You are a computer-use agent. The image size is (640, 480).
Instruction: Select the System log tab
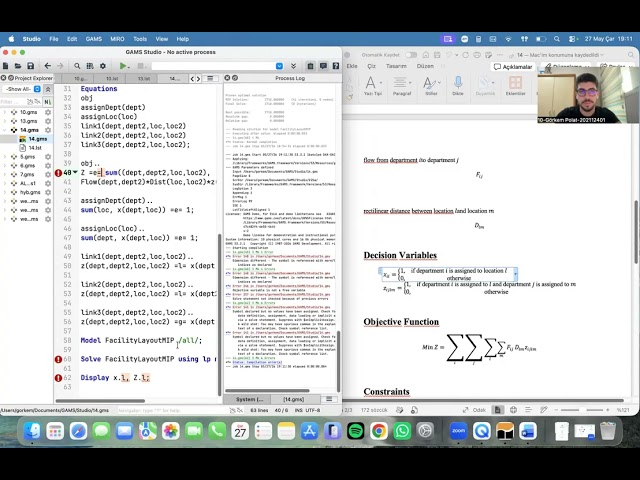[x=249, y=399]
